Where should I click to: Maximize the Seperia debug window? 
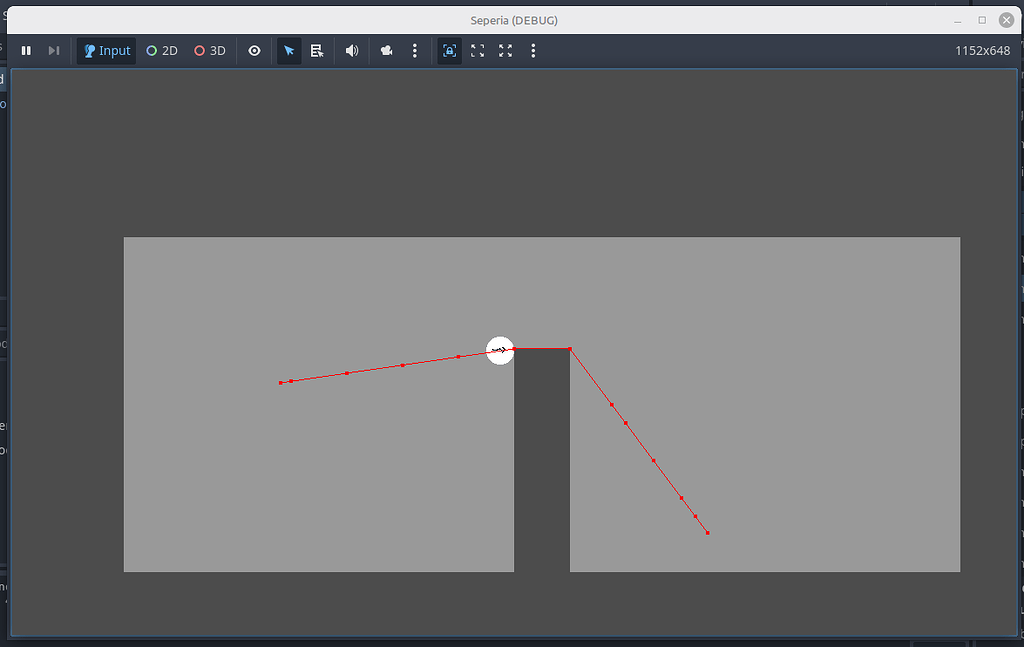982,20
